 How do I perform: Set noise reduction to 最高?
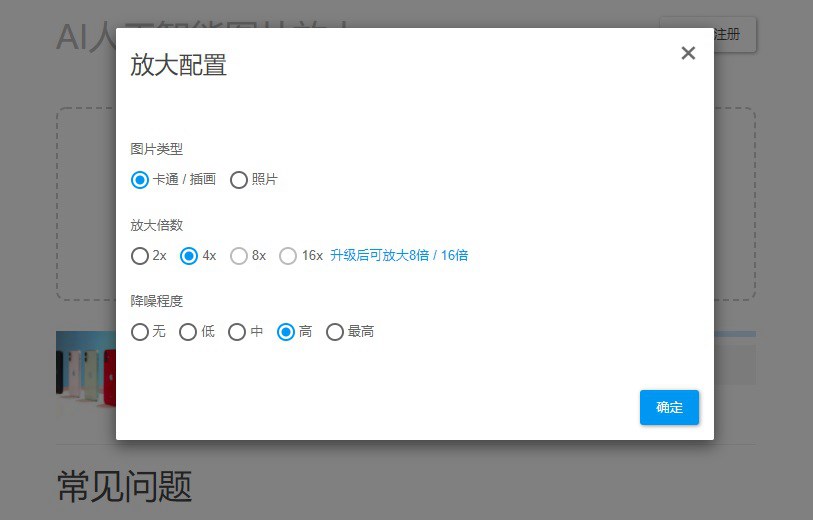point(334,332)
